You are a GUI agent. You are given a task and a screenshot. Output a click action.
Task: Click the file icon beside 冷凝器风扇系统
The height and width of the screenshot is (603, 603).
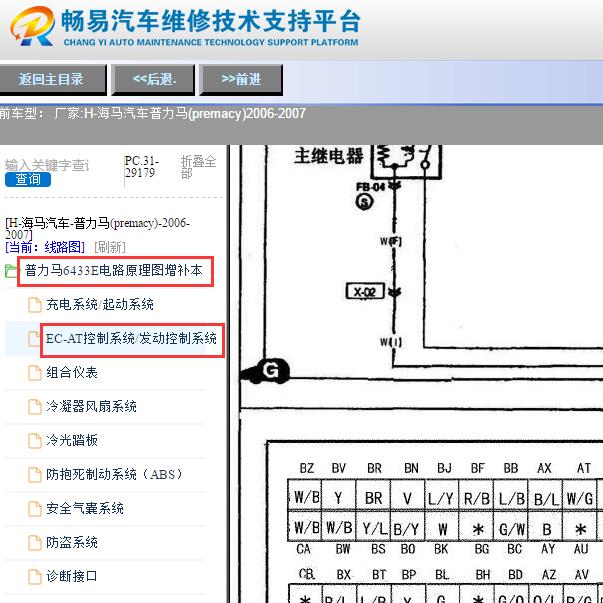click(36, 406)
